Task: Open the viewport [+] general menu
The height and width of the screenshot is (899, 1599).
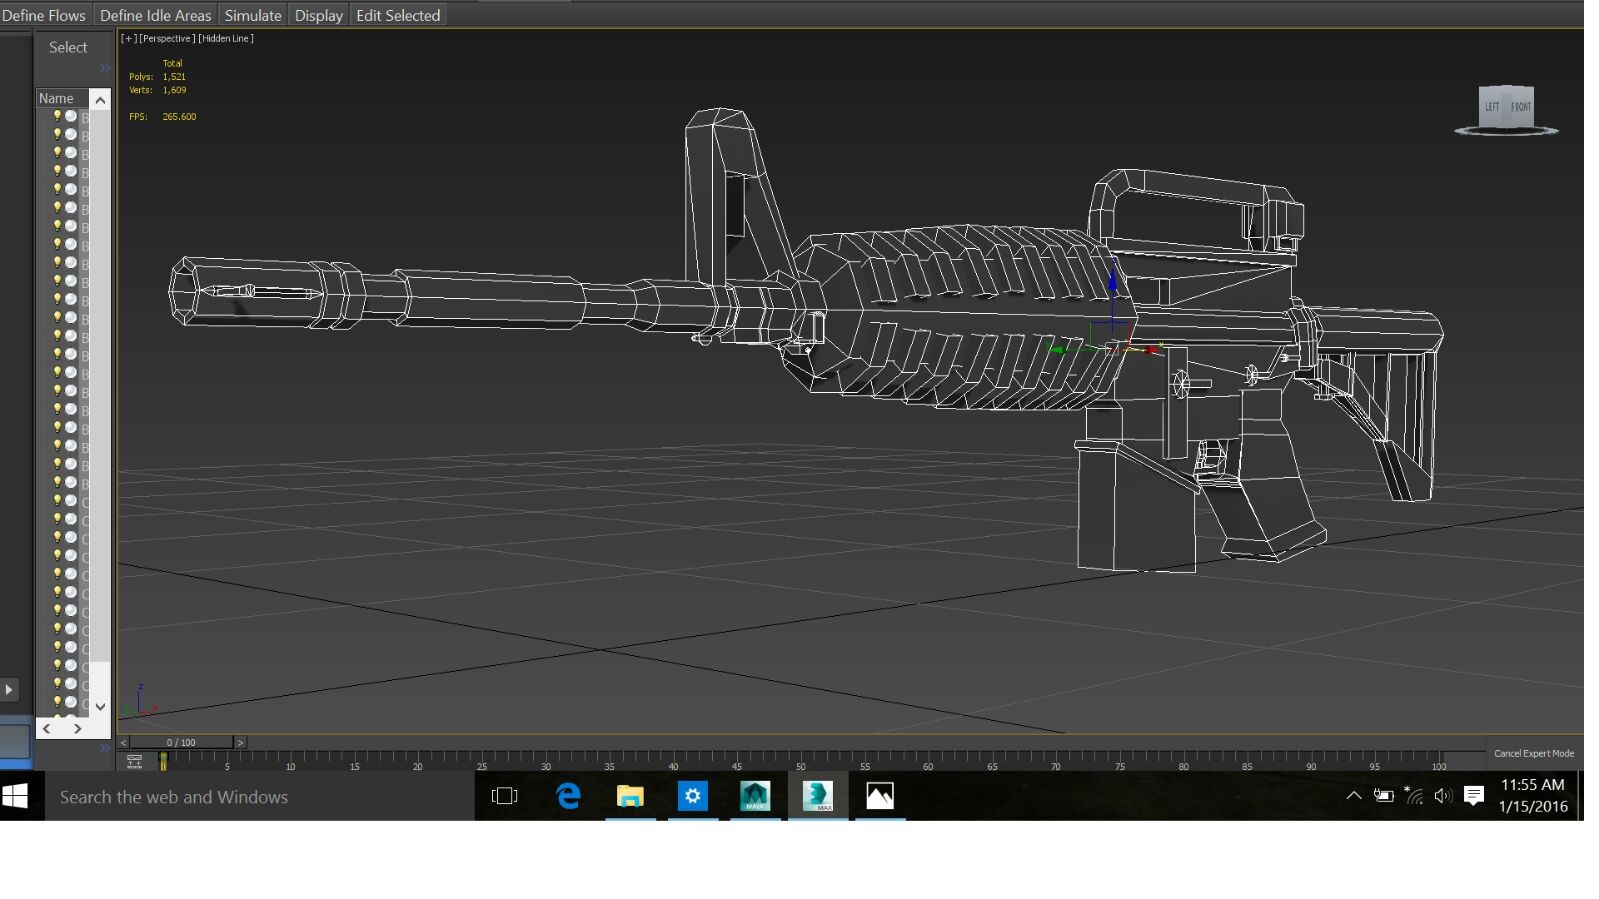Action: (x=128, y=38)
